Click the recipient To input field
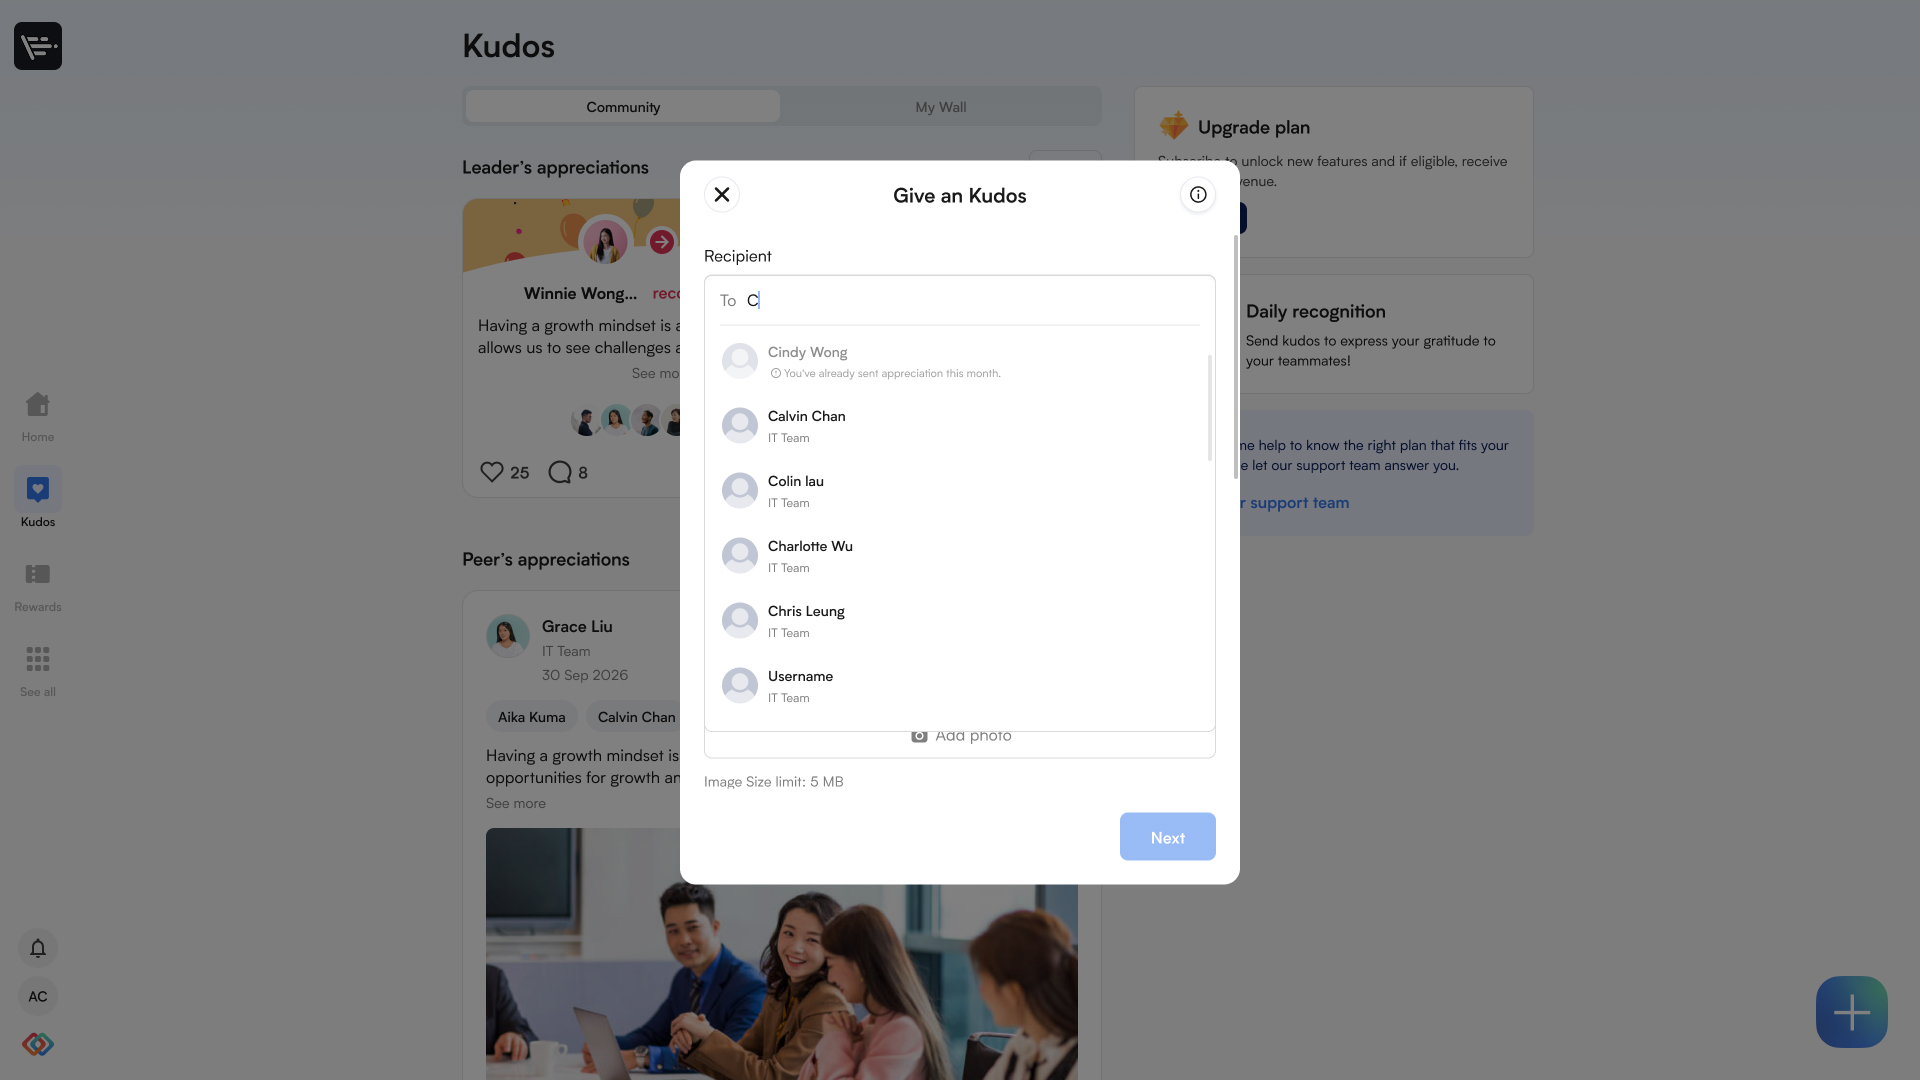1920x1080 pixels. (x=960, y=300)
